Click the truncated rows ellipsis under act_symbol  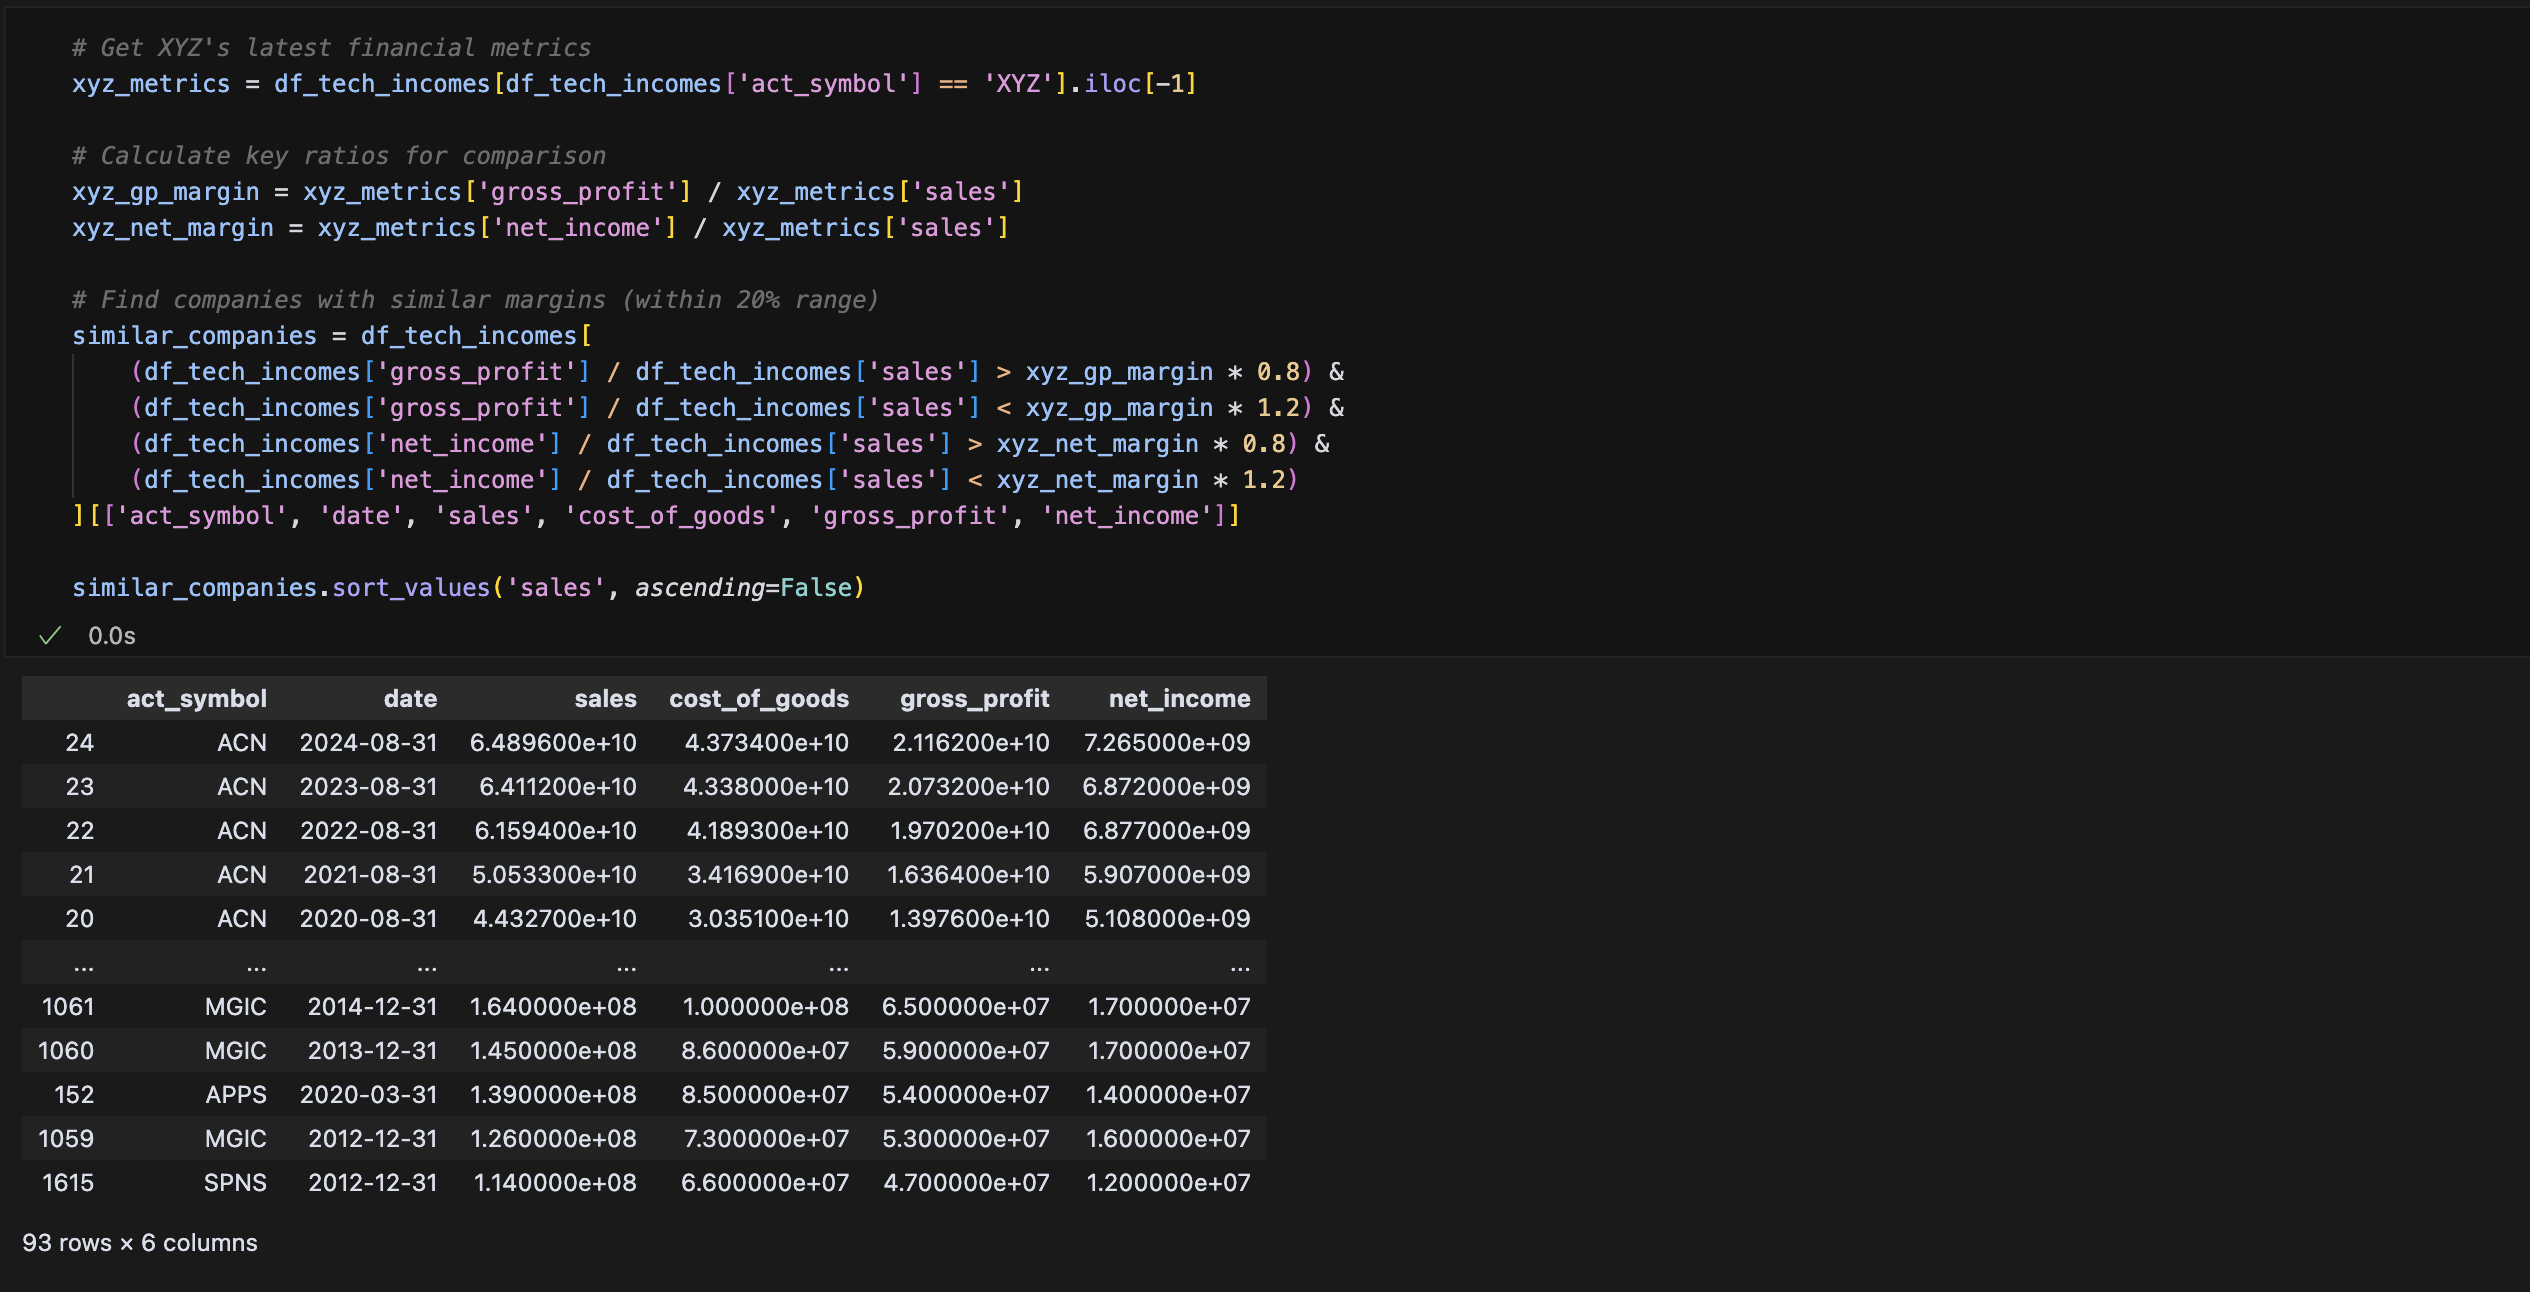click(x=256, y=965)
